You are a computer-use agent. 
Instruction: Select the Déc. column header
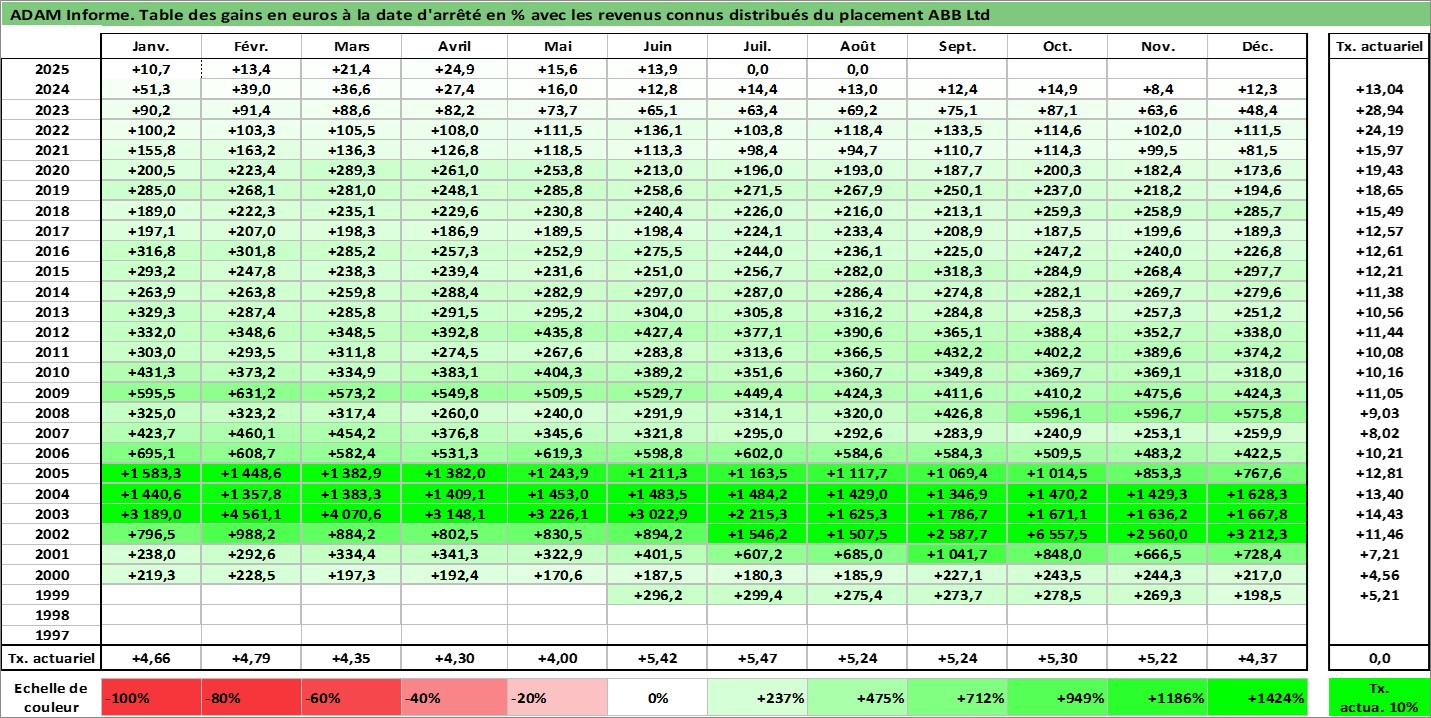[1257, 47]
